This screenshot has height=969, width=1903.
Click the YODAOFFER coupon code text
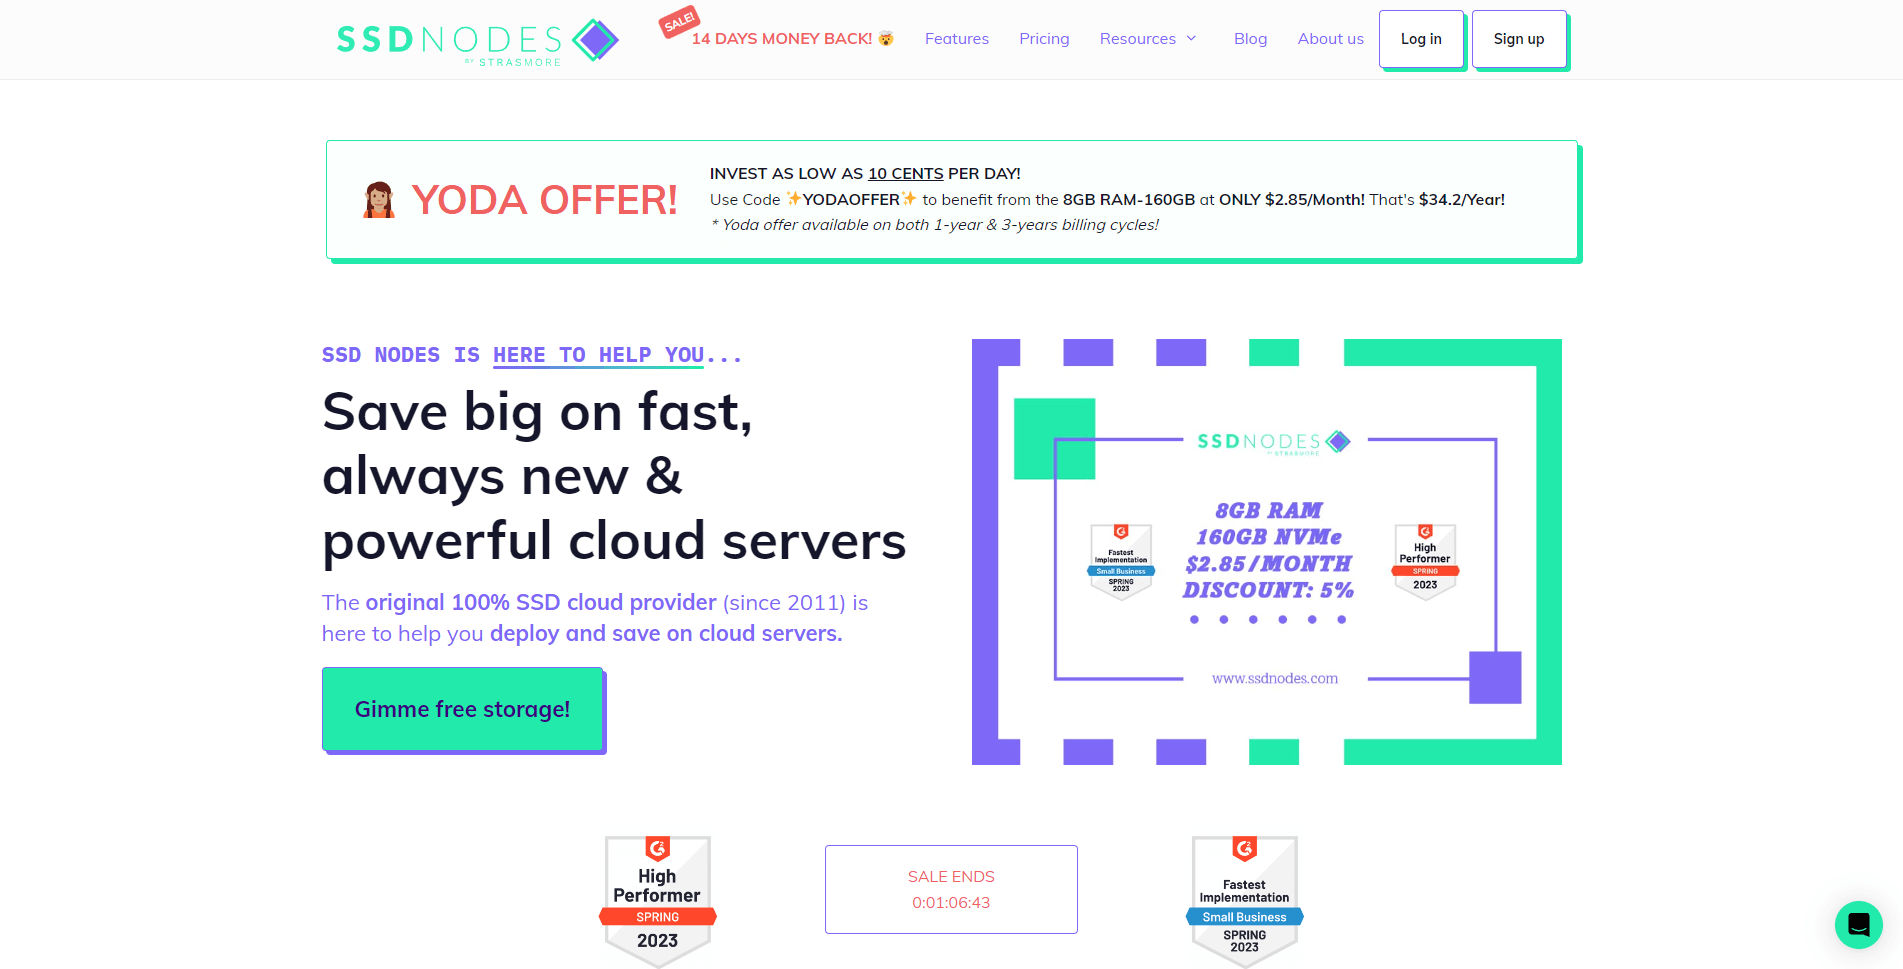click(x=851, y=199)
